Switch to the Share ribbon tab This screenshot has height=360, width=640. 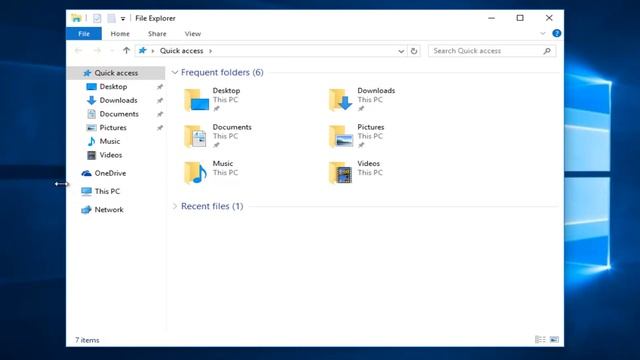(x=157, y=34)
